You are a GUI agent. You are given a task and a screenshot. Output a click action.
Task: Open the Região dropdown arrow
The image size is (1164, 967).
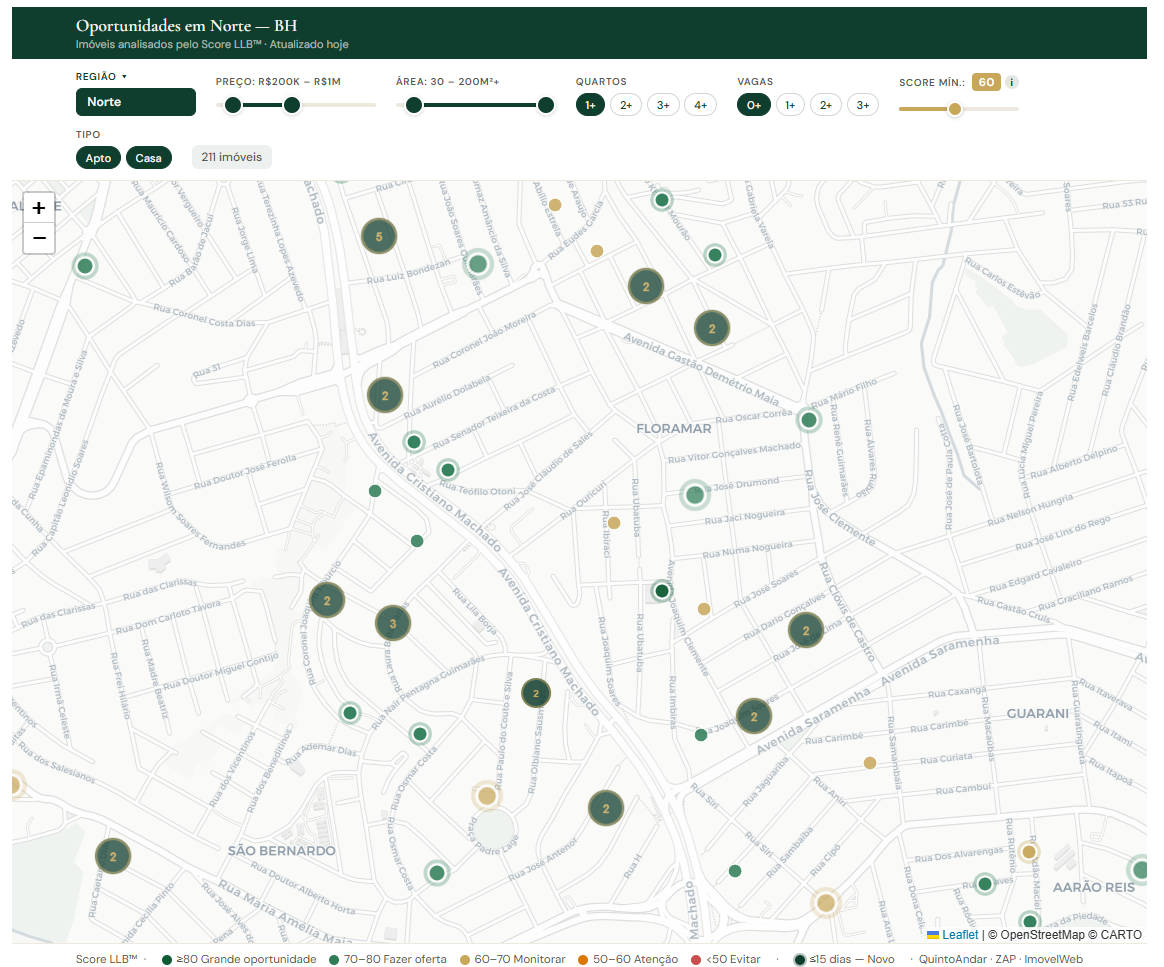point(124,76)
